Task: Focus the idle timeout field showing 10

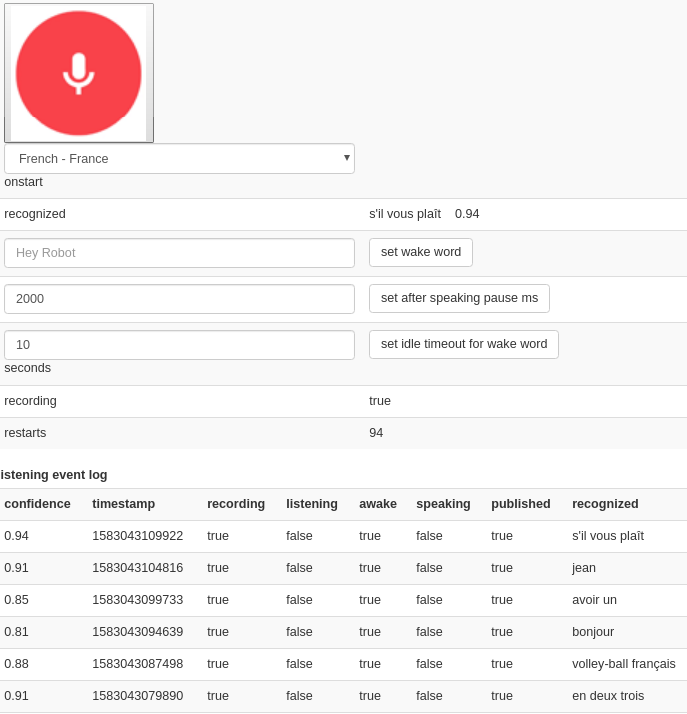Action: (x=179, y=345)
